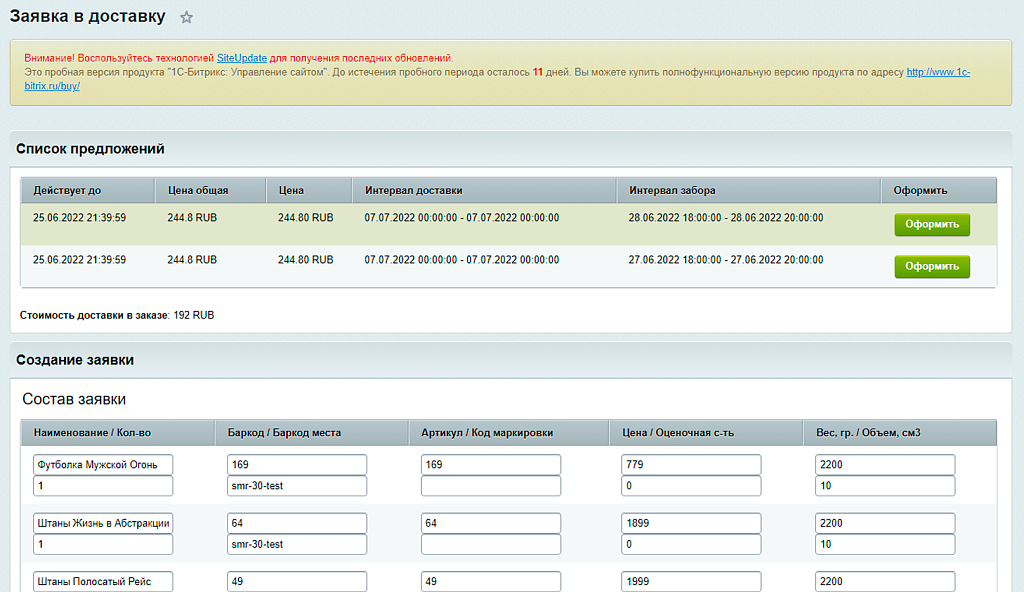Click the price field containing 1899

pyautogui.click(x=691, y=523)
